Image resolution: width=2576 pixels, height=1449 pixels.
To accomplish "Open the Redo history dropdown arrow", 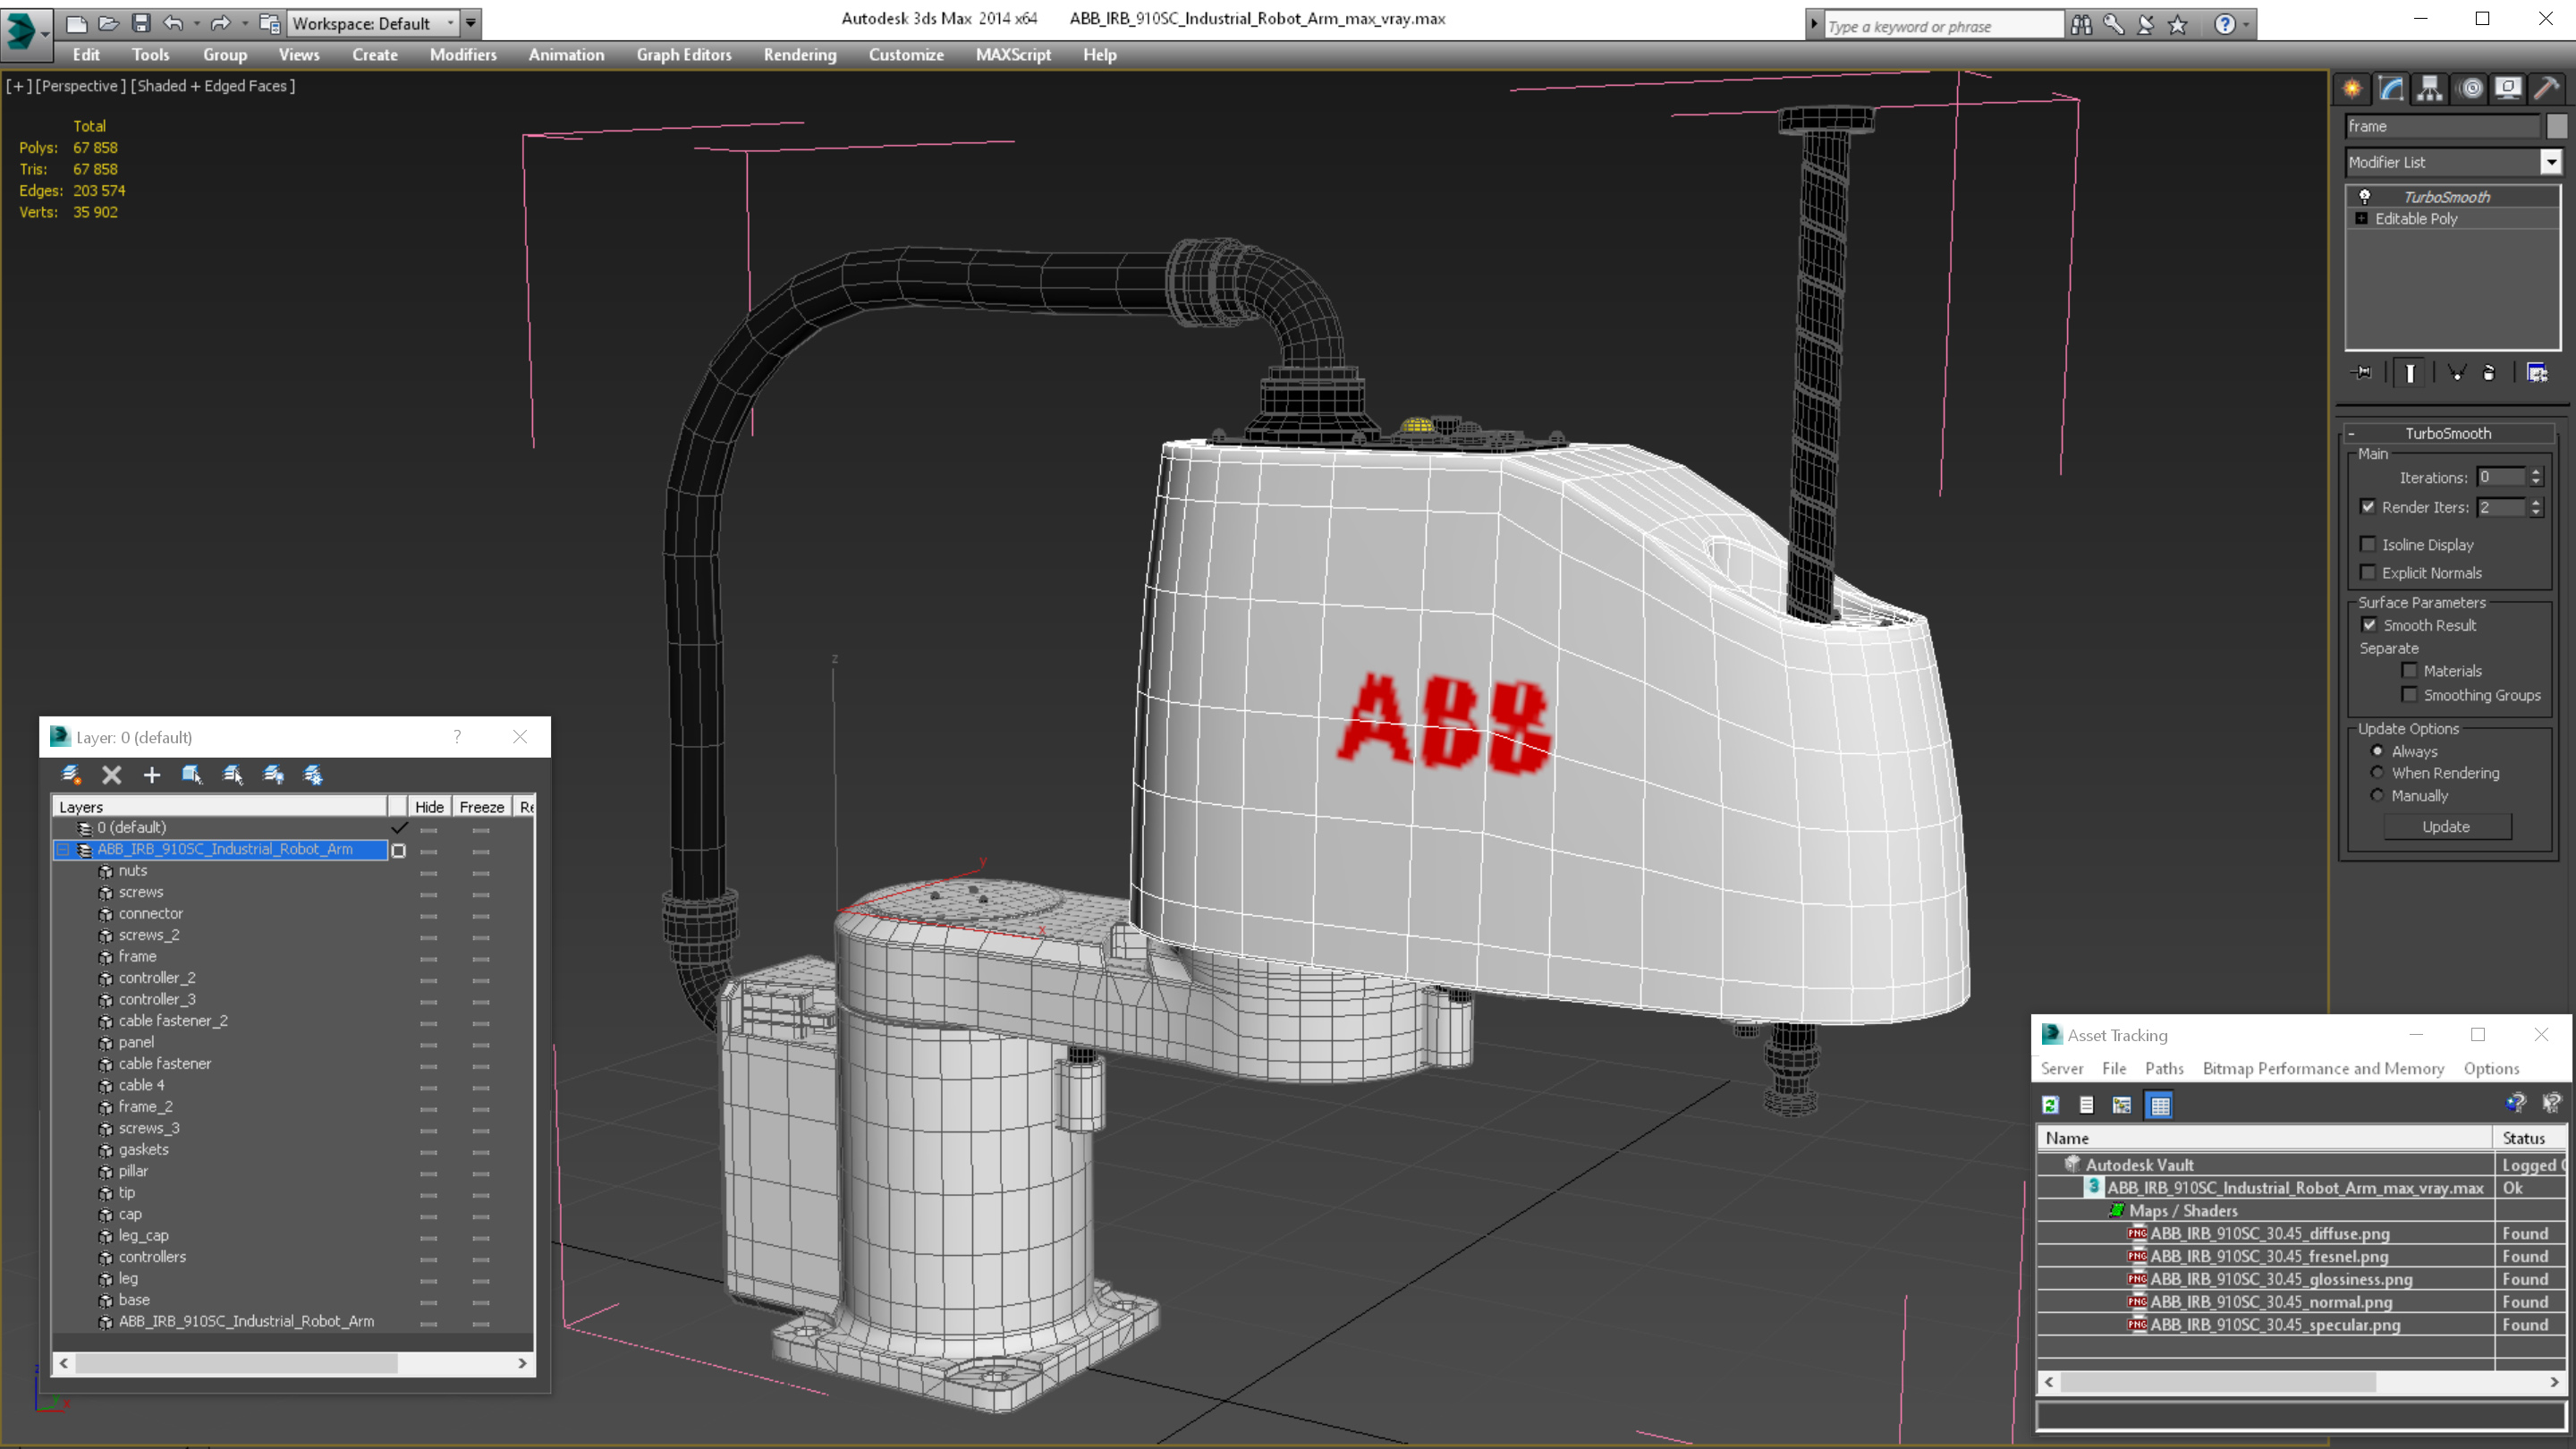I will point(244,23).
